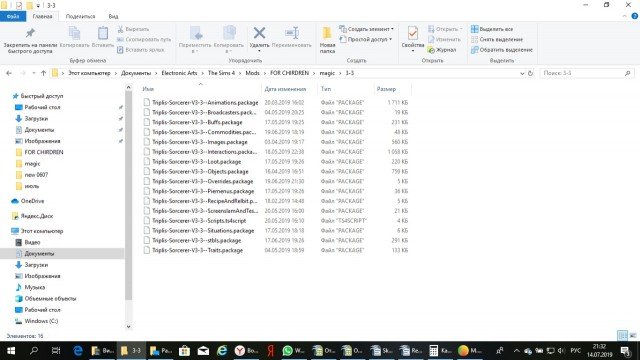The width and height of the screenshot is (640, 360).
Task: Open Microsoft Store on the taskbar
Action: 184,351
